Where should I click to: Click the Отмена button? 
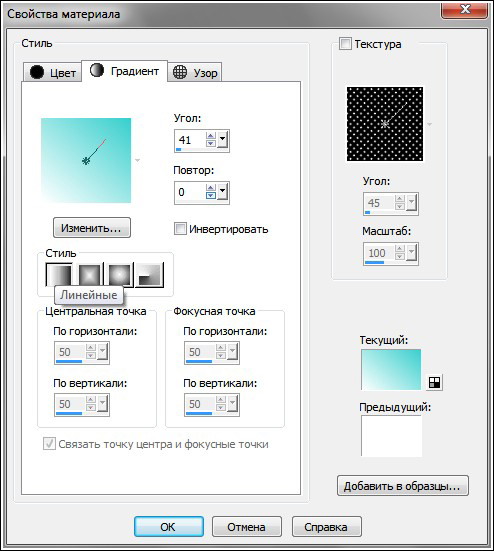click(x=247, y=526)
